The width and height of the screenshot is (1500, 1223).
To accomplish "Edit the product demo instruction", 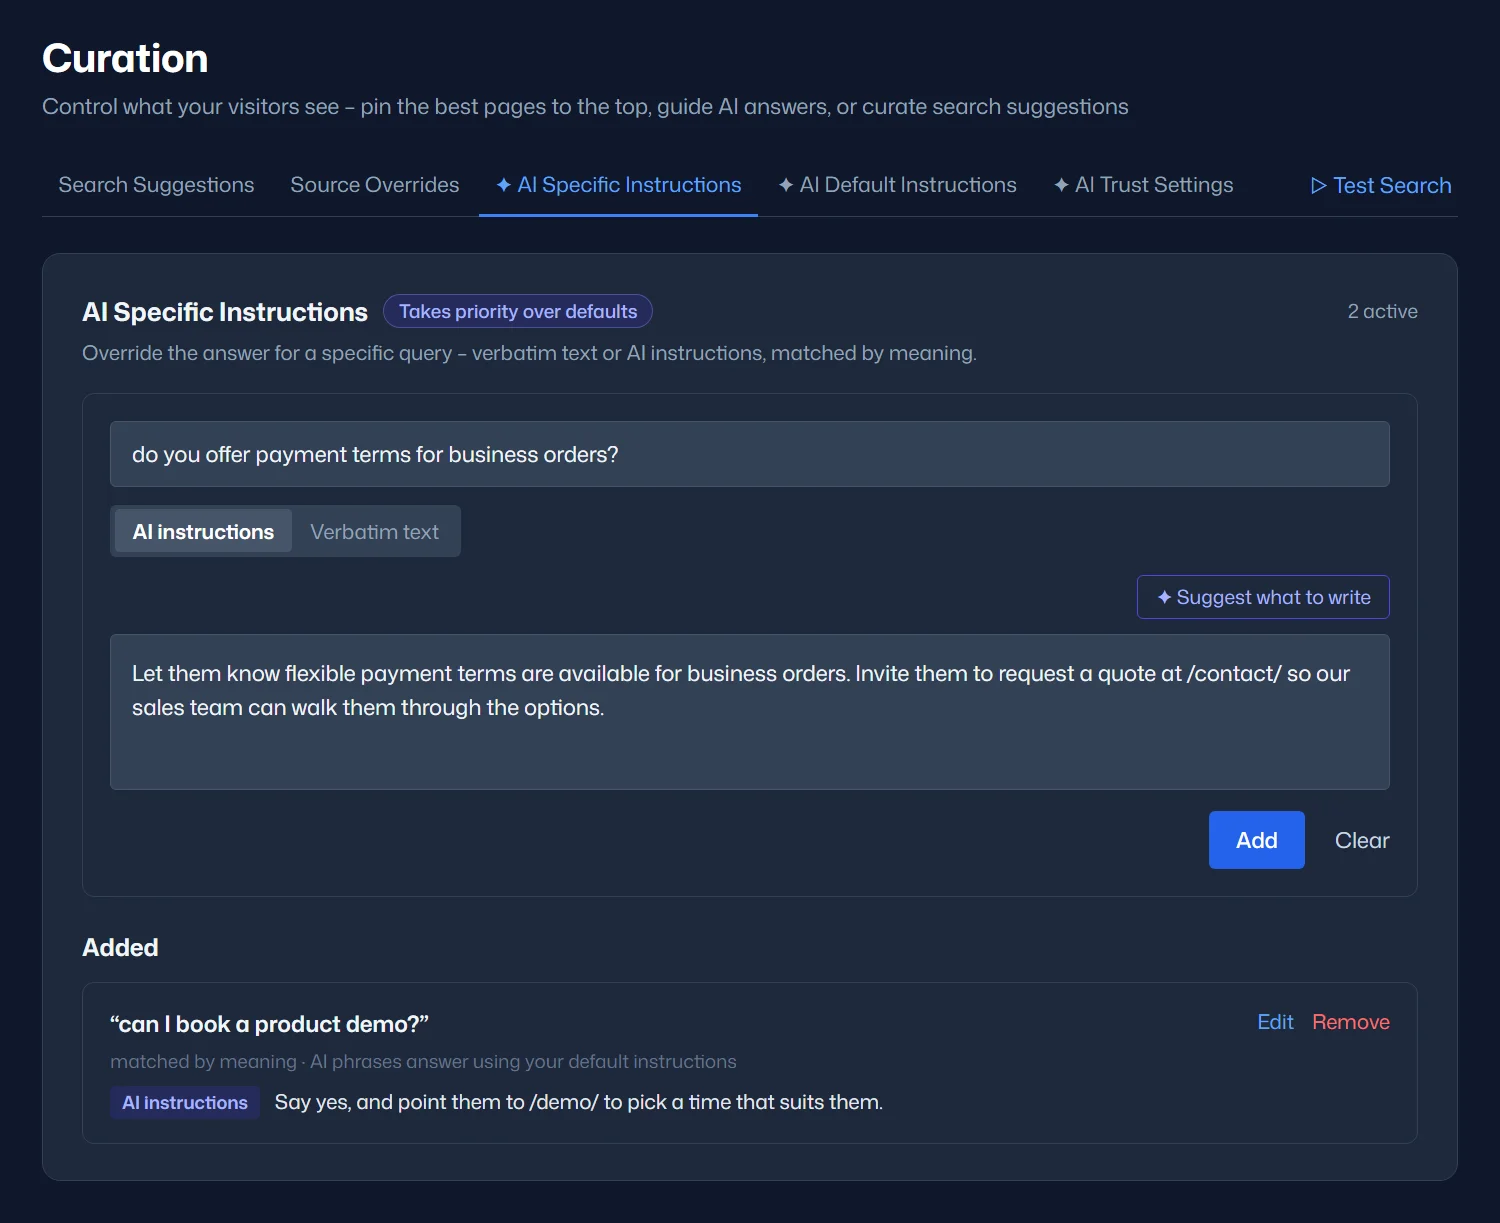I will 1275,1022.
